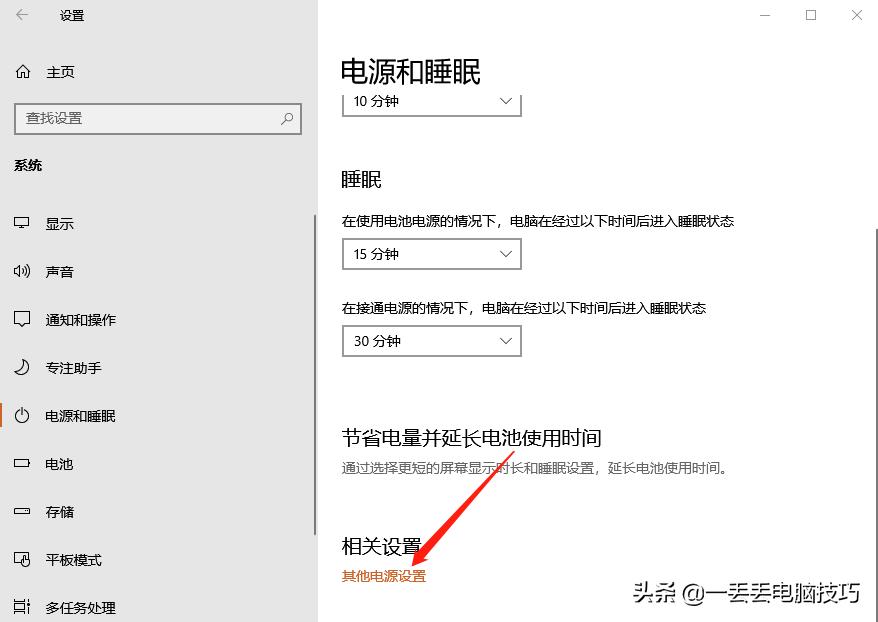Click the 专注助手 crescent moon icon
Viewport: 878px width, 622px height.
tap(22, 367)
